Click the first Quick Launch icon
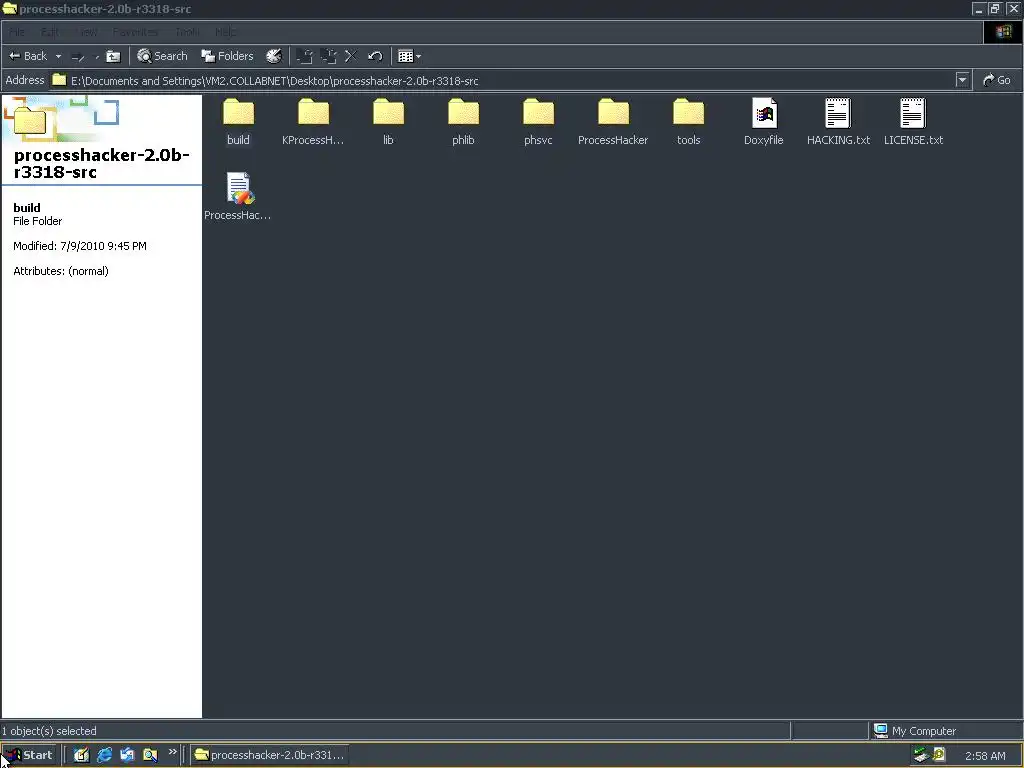The width and height of the screenshot is (1024, 768). pos(81,755)
